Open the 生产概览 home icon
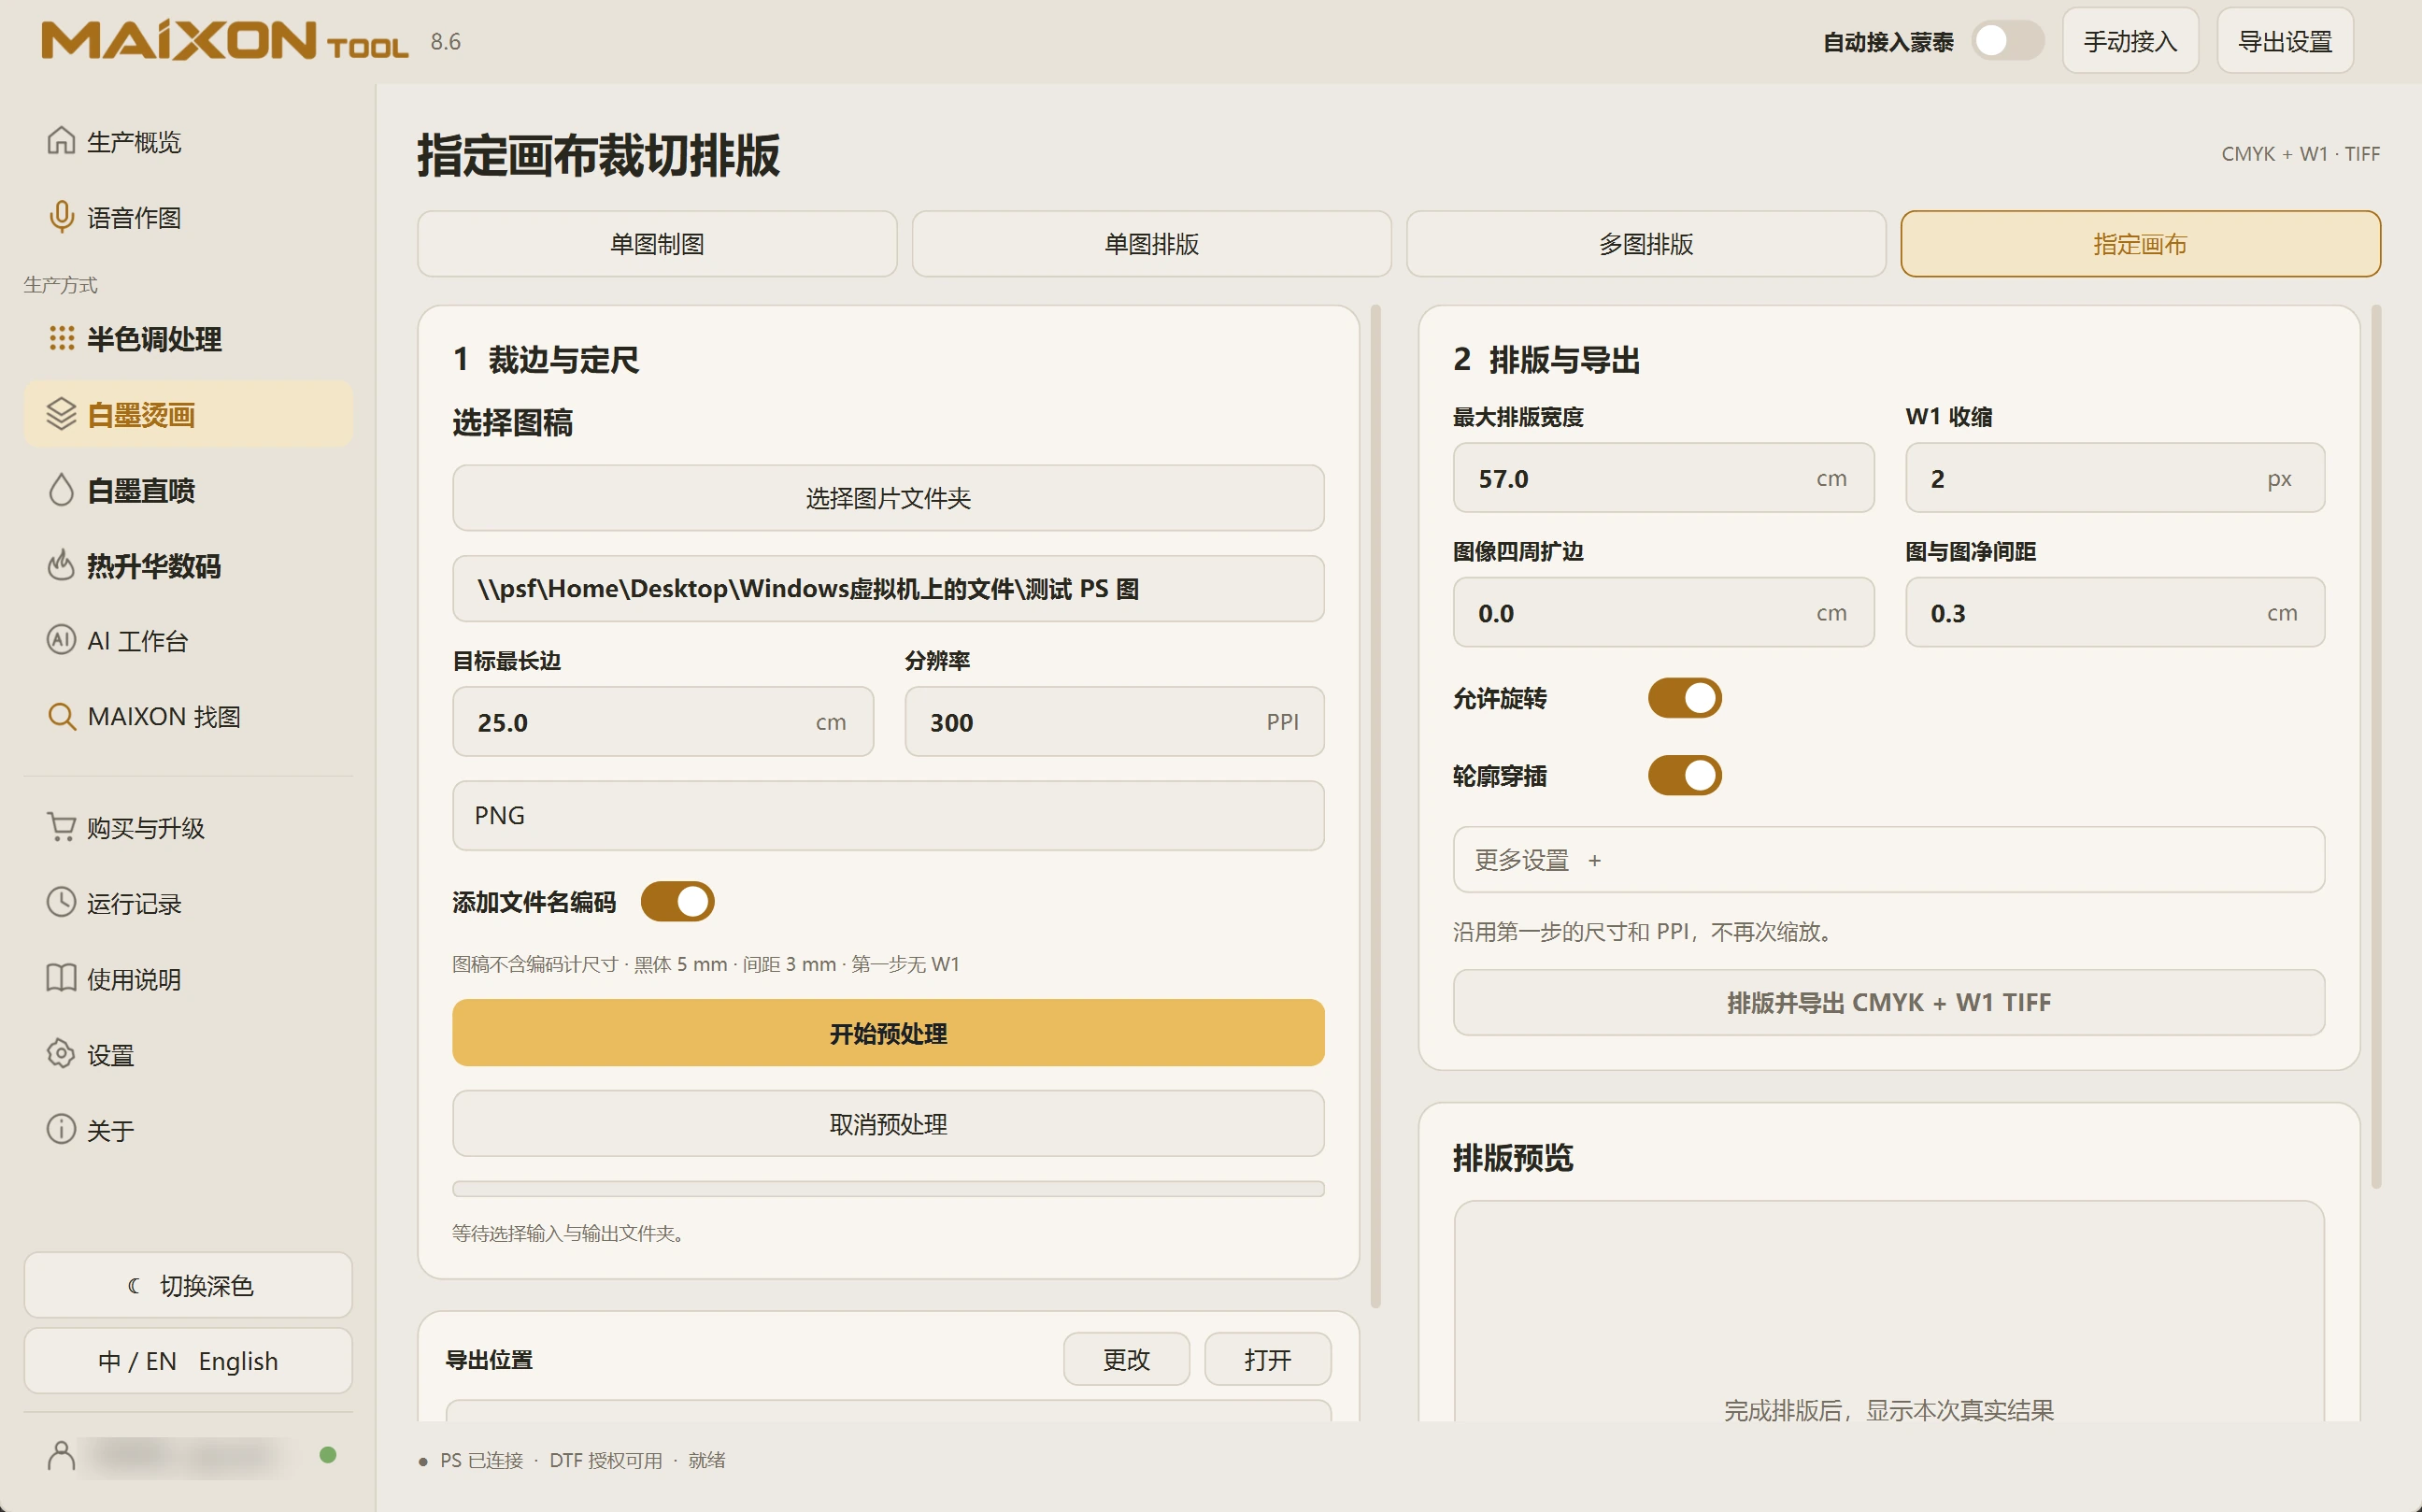Image resolution: width=2422 pixels, height=1512 pixels. coord(61,141)
